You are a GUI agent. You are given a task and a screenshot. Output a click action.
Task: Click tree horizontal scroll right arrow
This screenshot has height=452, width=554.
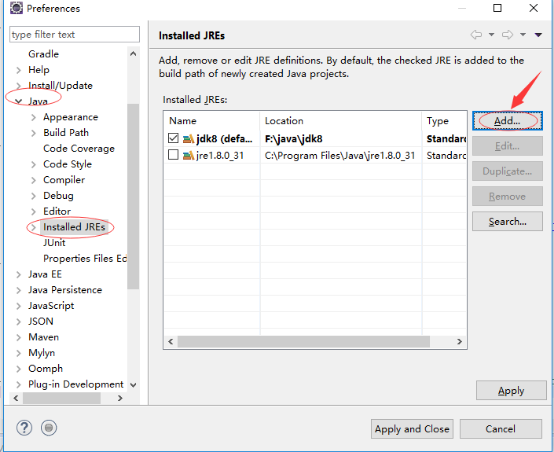pos(120,398)
